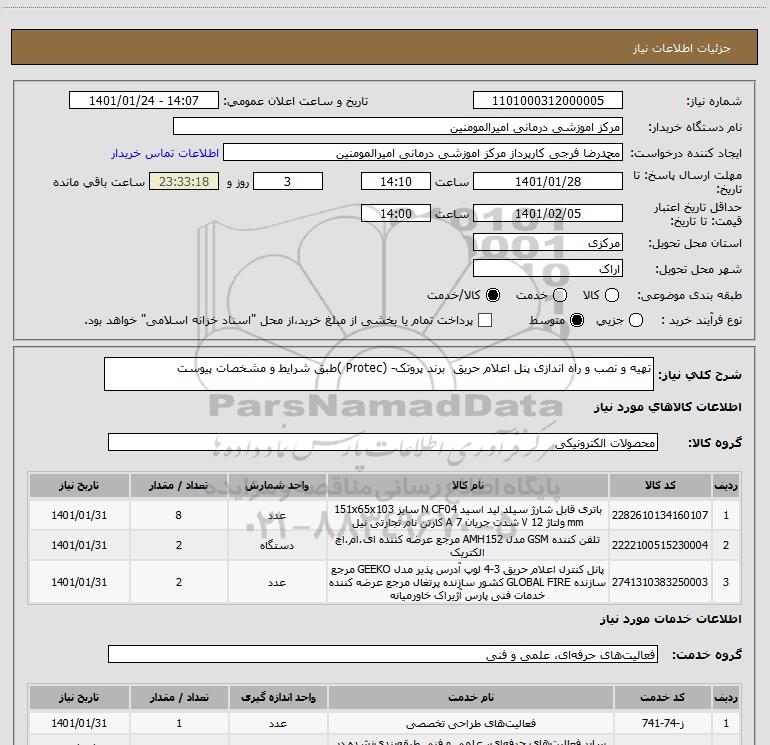Image resolution: width=770 pixels, height=745 pixels.
Task: Click the announcement date field 1401/01/24 - 14:07
Action: (144, 101)
